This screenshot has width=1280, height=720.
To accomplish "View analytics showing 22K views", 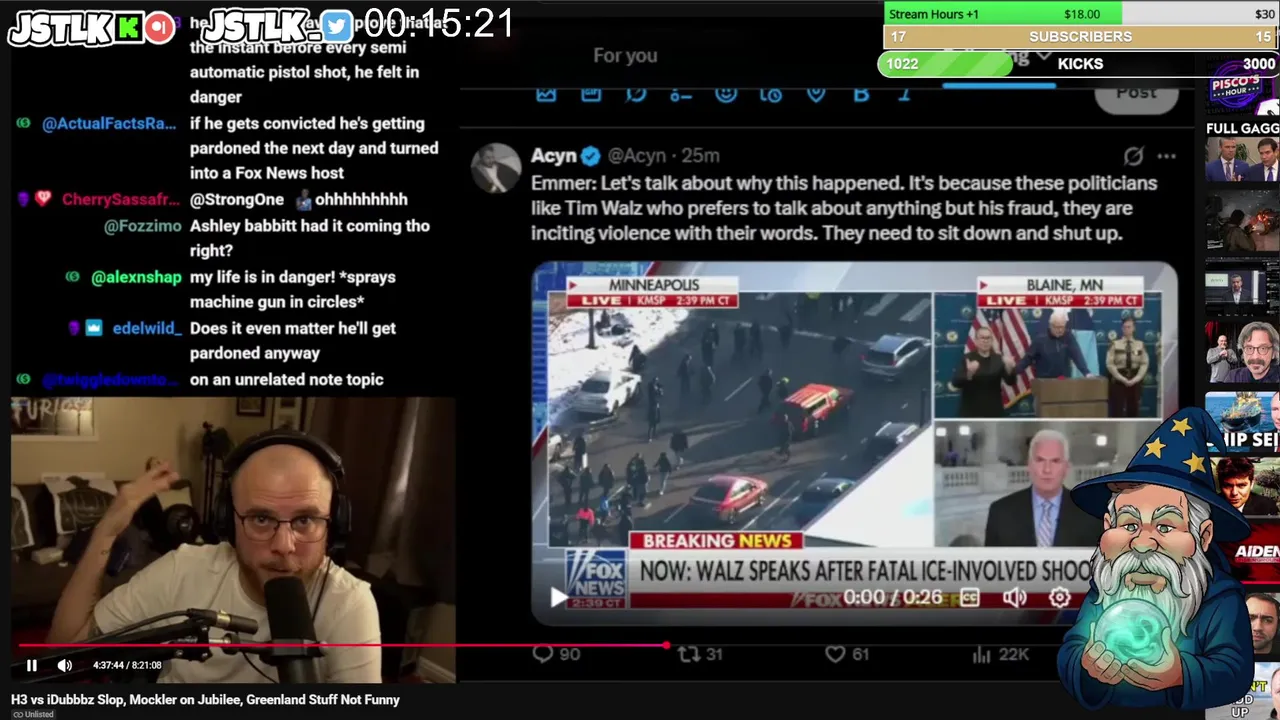I will coord(1000,654).
